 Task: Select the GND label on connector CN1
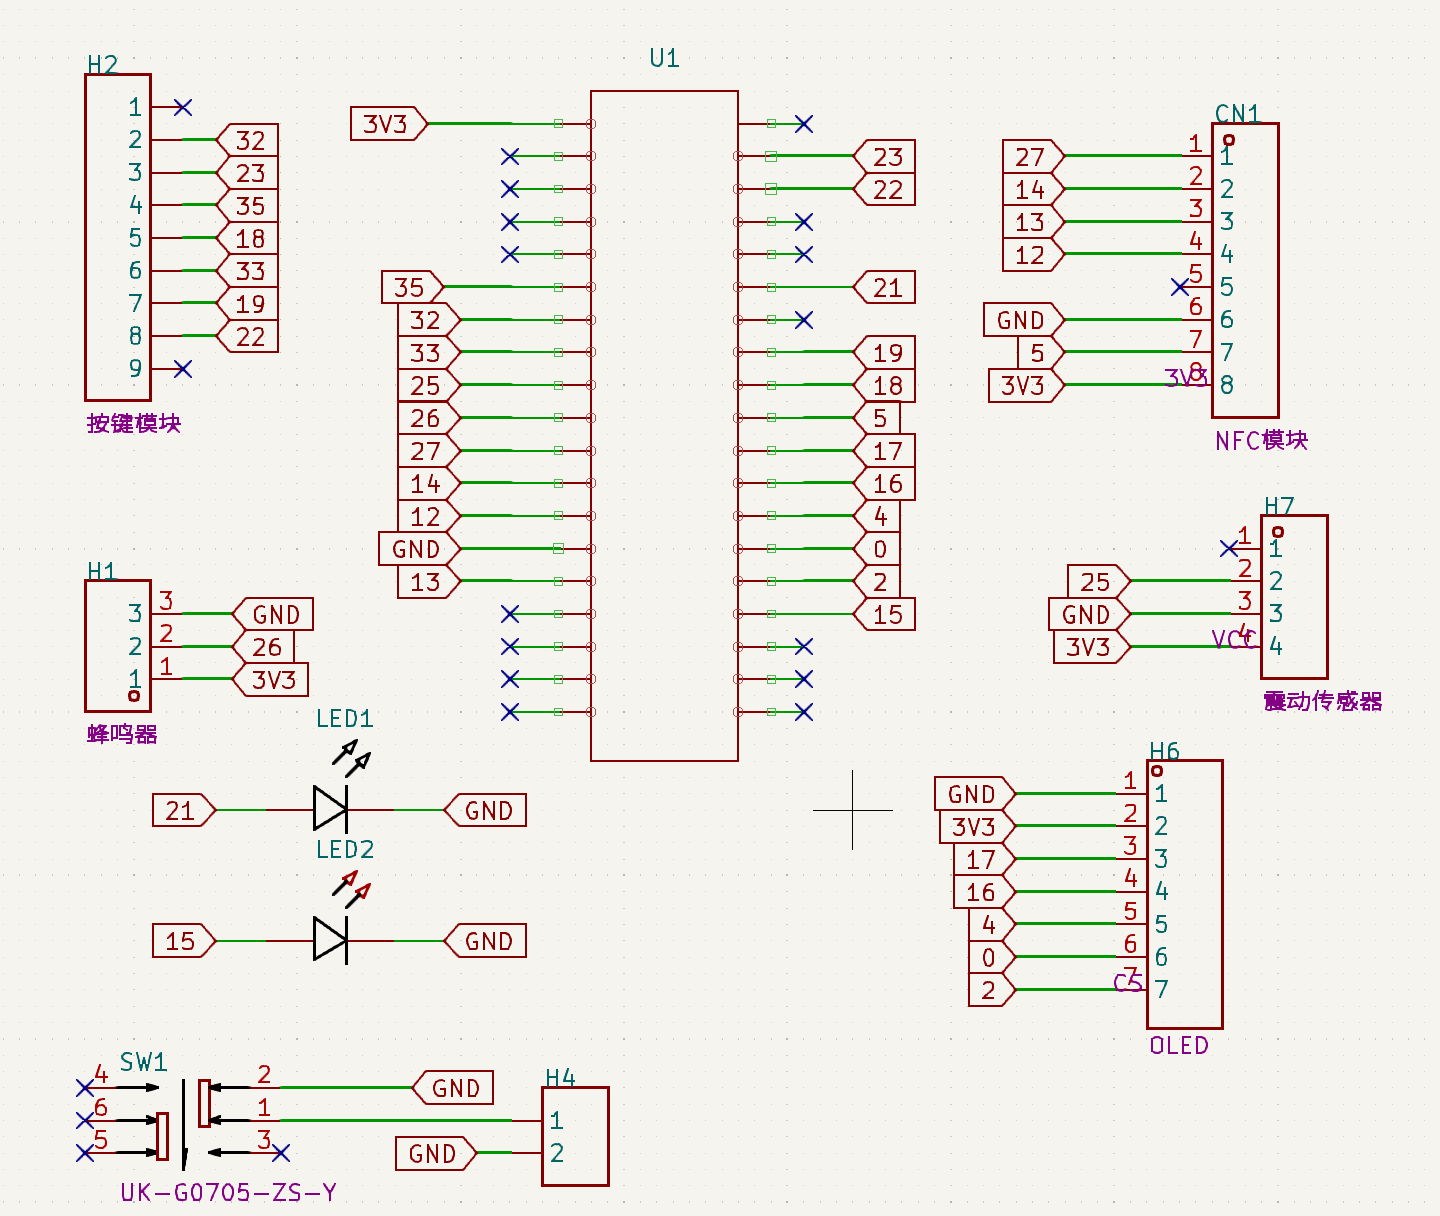[x=1024, y=319]
